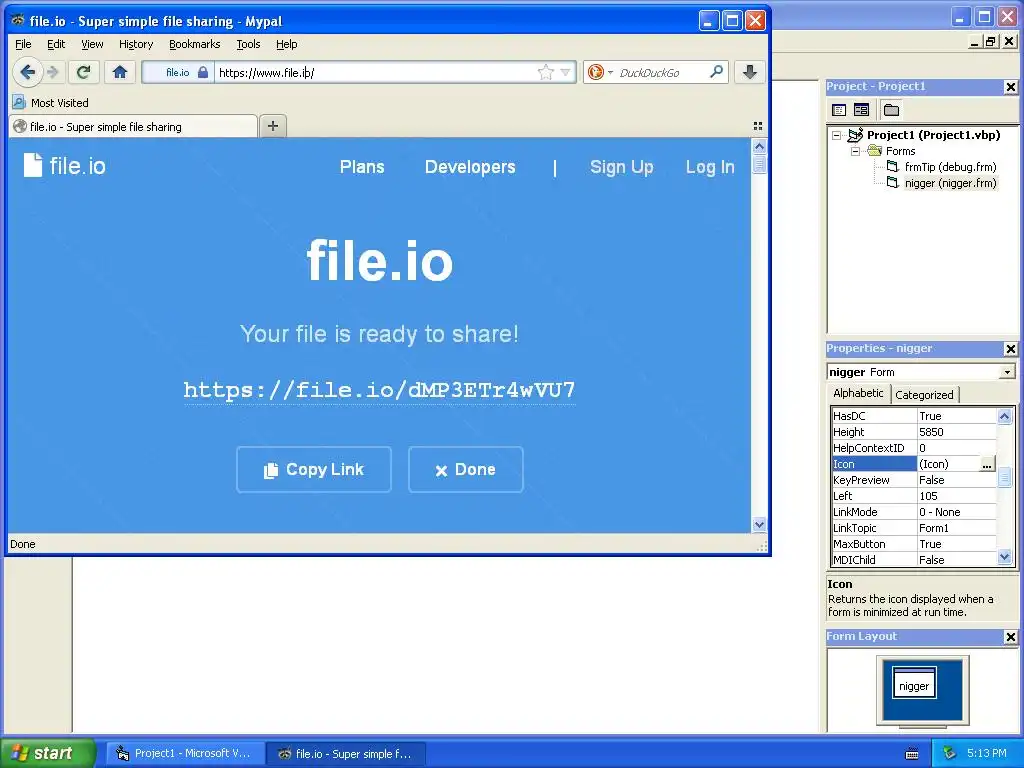The image size is (1024, 768).
Task: Open the Edit menu in Mypal
Action: pos(56,44)
